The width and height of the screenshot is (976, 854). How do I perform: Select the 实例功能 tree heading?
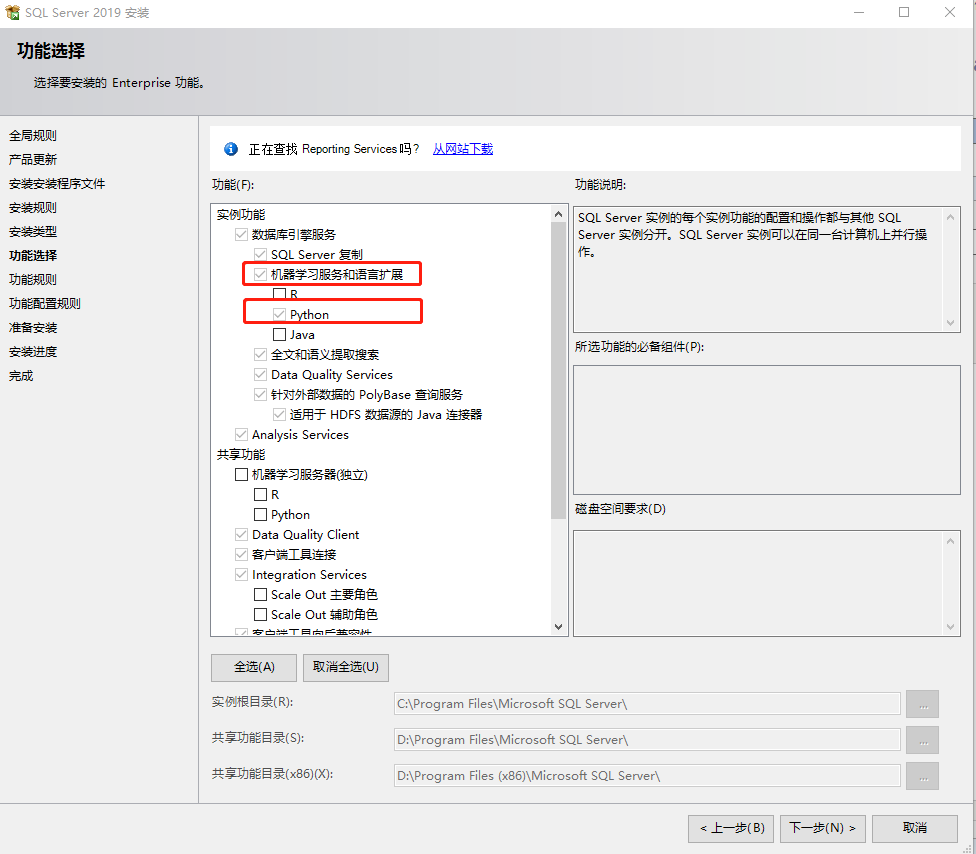[241, 215]
